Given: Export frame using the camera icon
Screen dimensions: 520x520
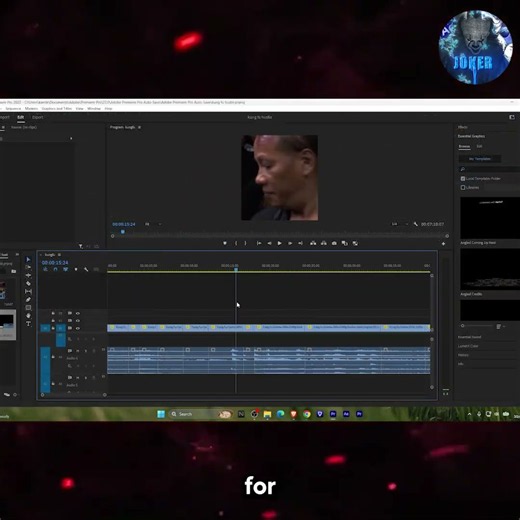Looking at the screenshot, I should [334, 243].
